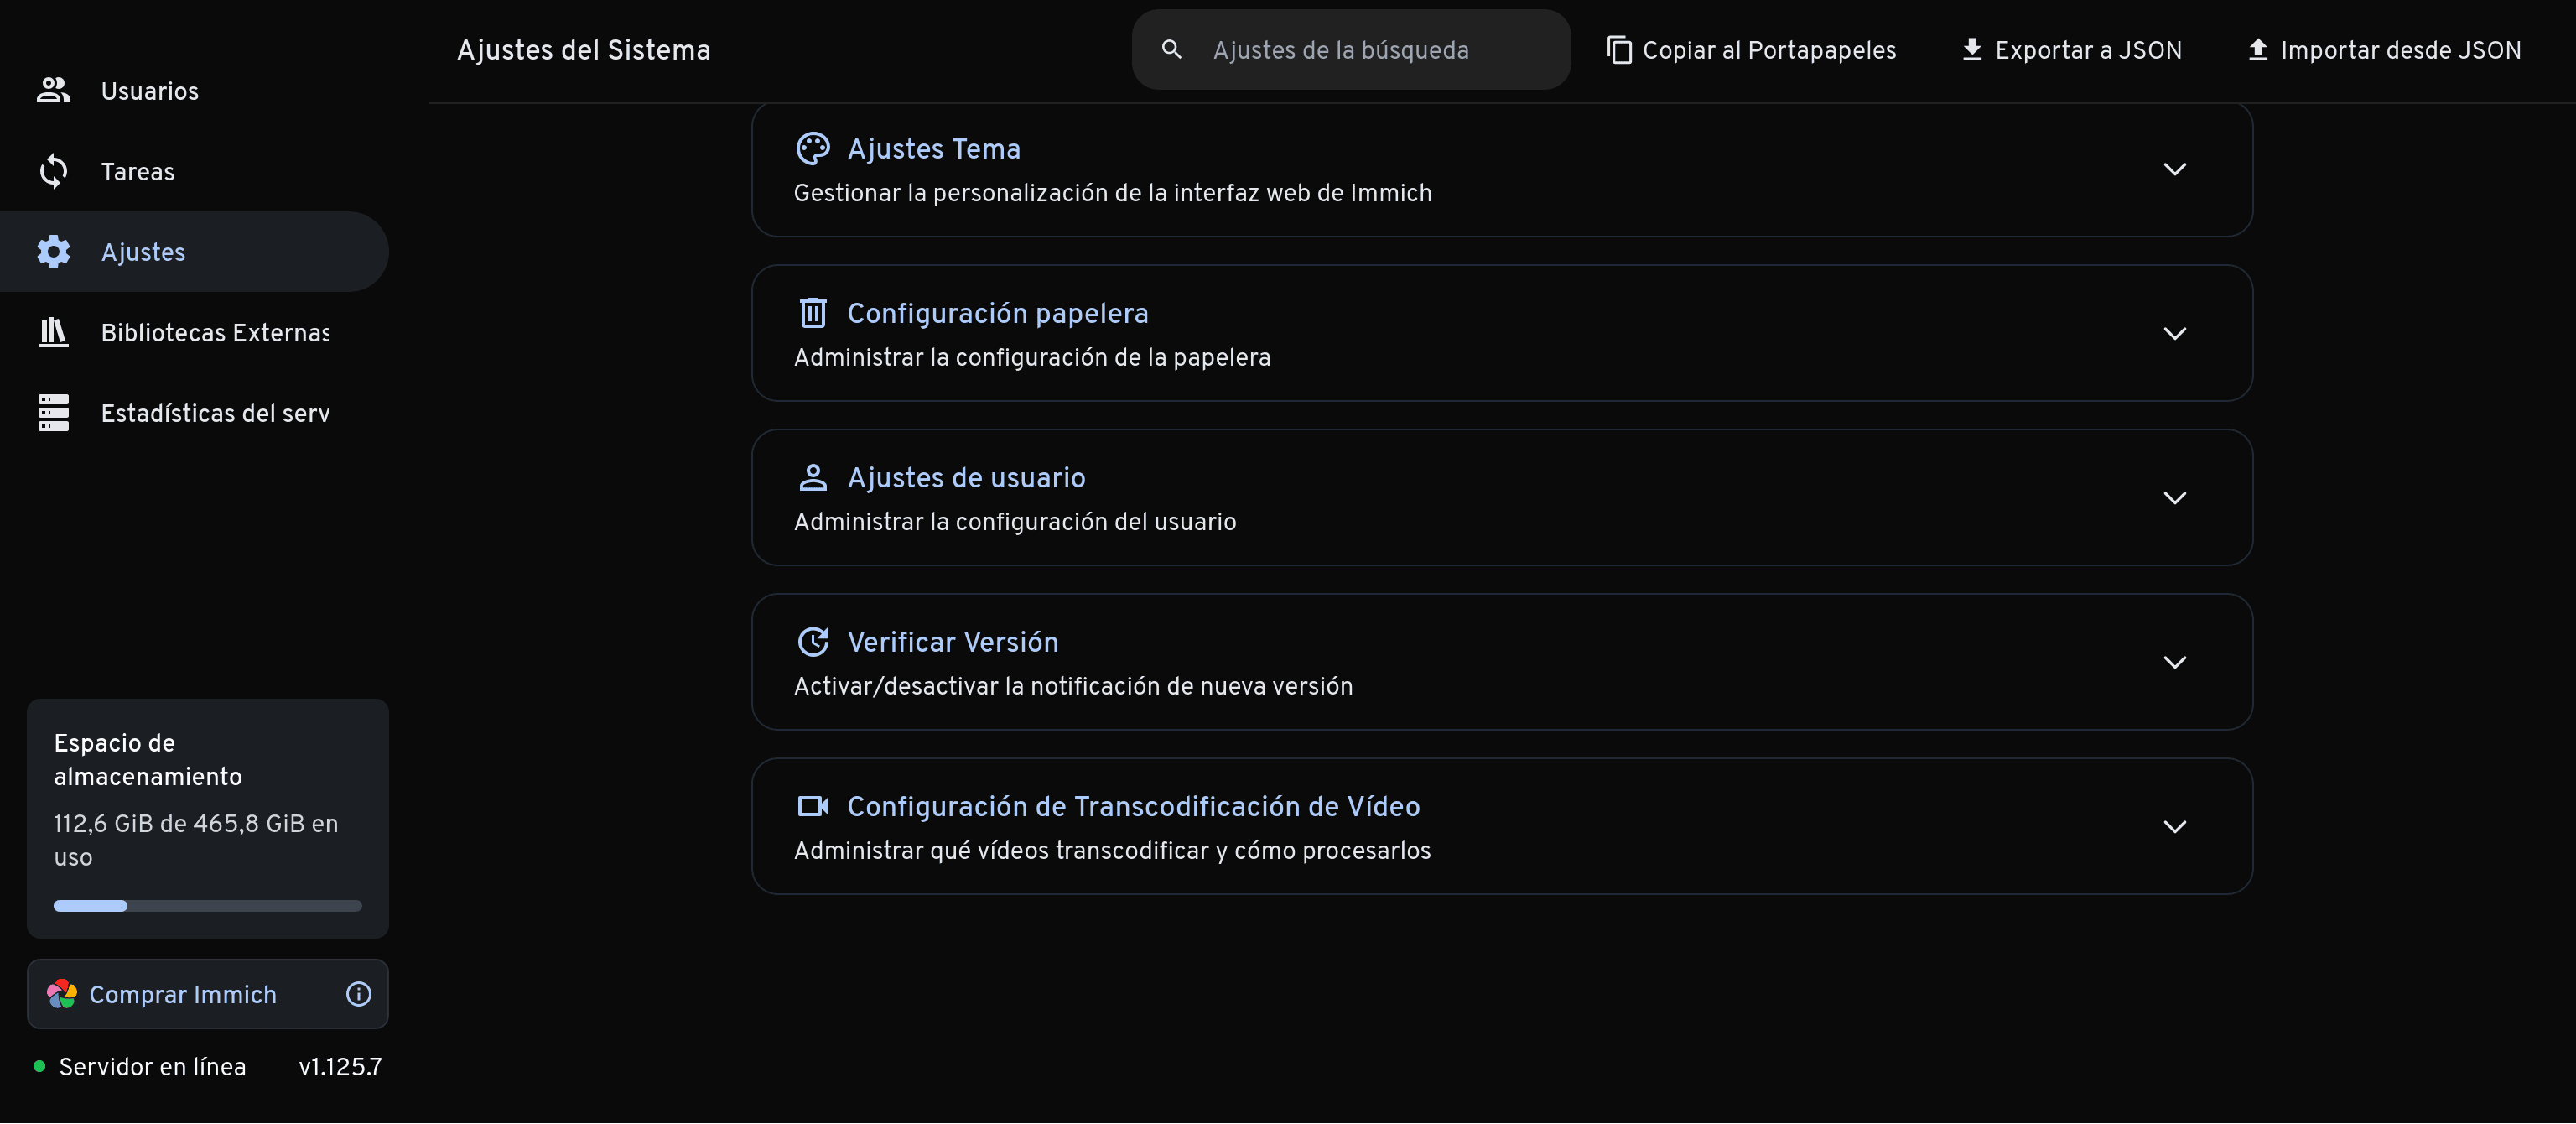Image resolution: width=2576 pixels, height=1124 pixels.
Task: Expand the Configuración papelera chevron
Action: tap(2174, 333)
